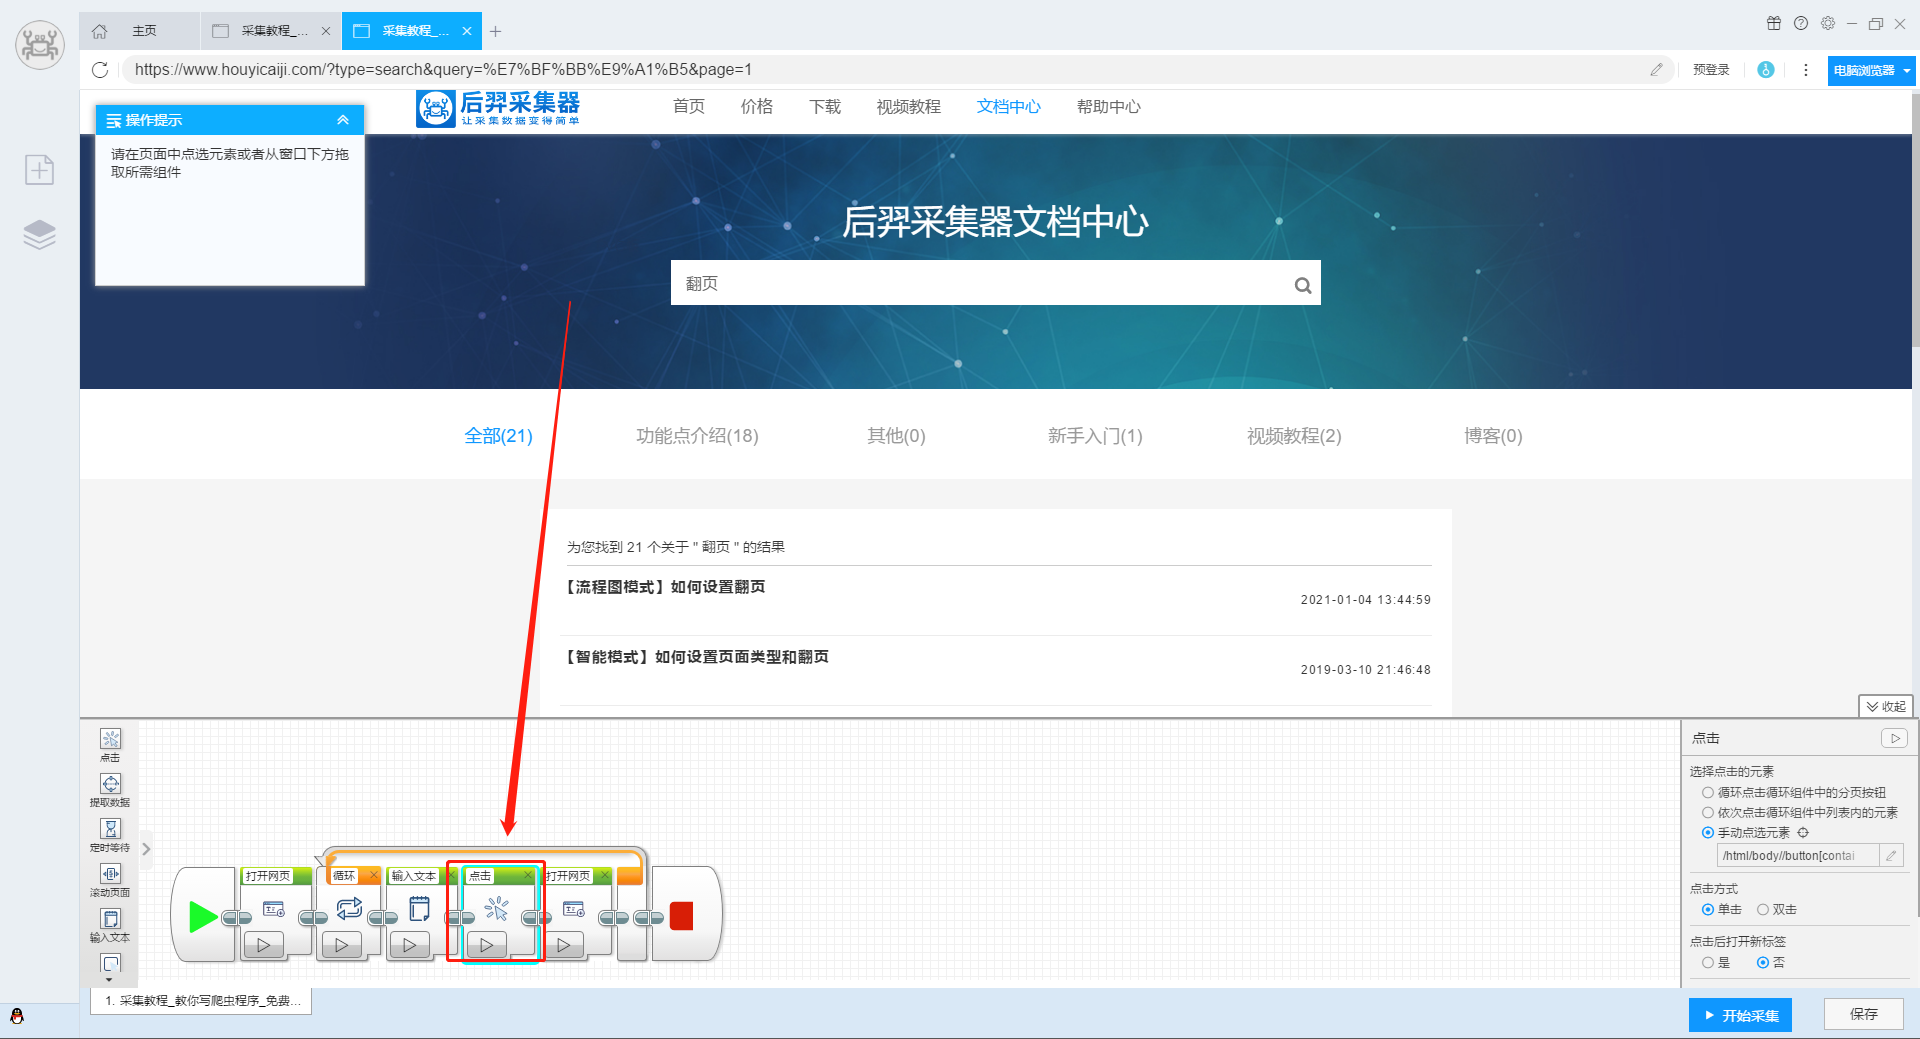Screen dimensions: 1920x1039
Task: Switch to the 主页 home tab
Action: [x=138, y=31]
